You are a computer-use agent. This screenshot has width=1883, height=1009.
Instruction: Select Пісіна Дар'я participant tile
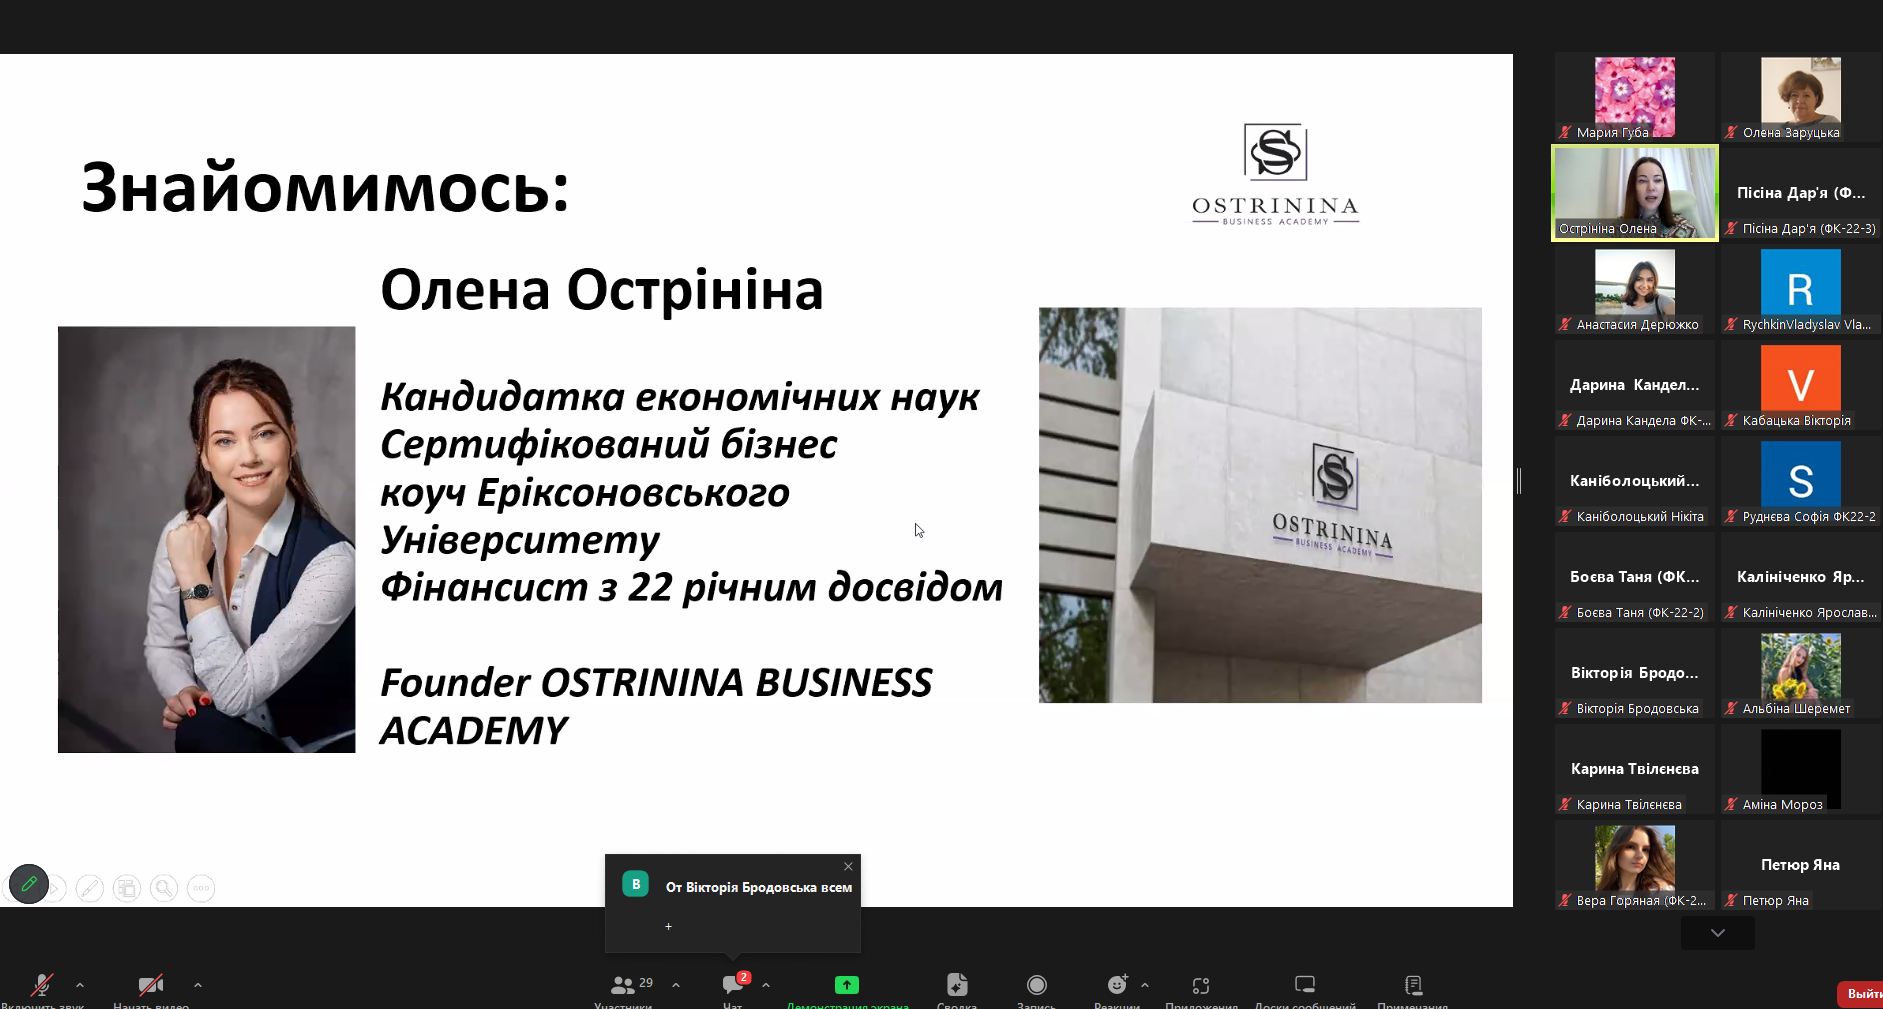[1801, 193]
